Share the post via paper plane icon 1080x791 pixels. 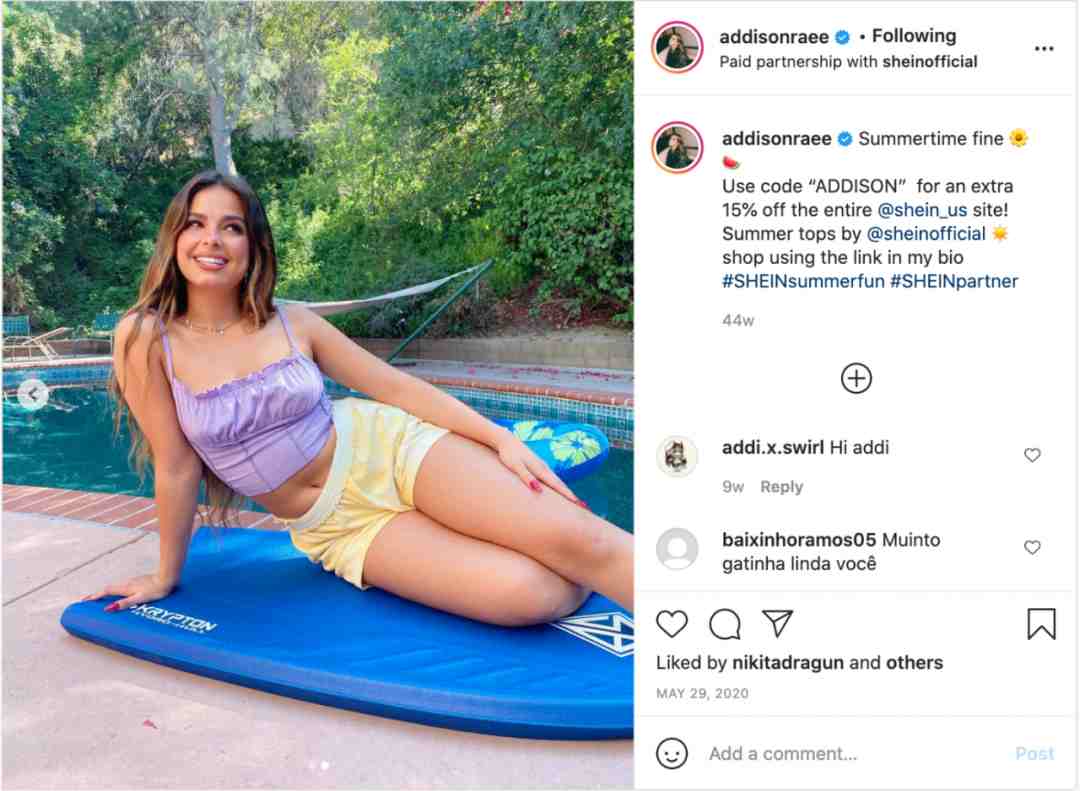pyautogui.click(x=778, y=623)
